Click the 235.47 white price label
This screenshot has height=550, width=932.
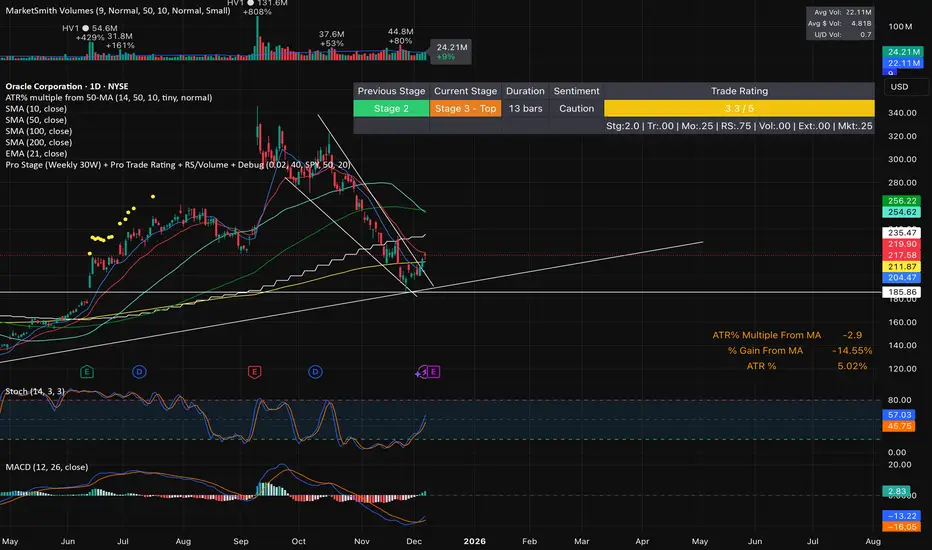902,233
